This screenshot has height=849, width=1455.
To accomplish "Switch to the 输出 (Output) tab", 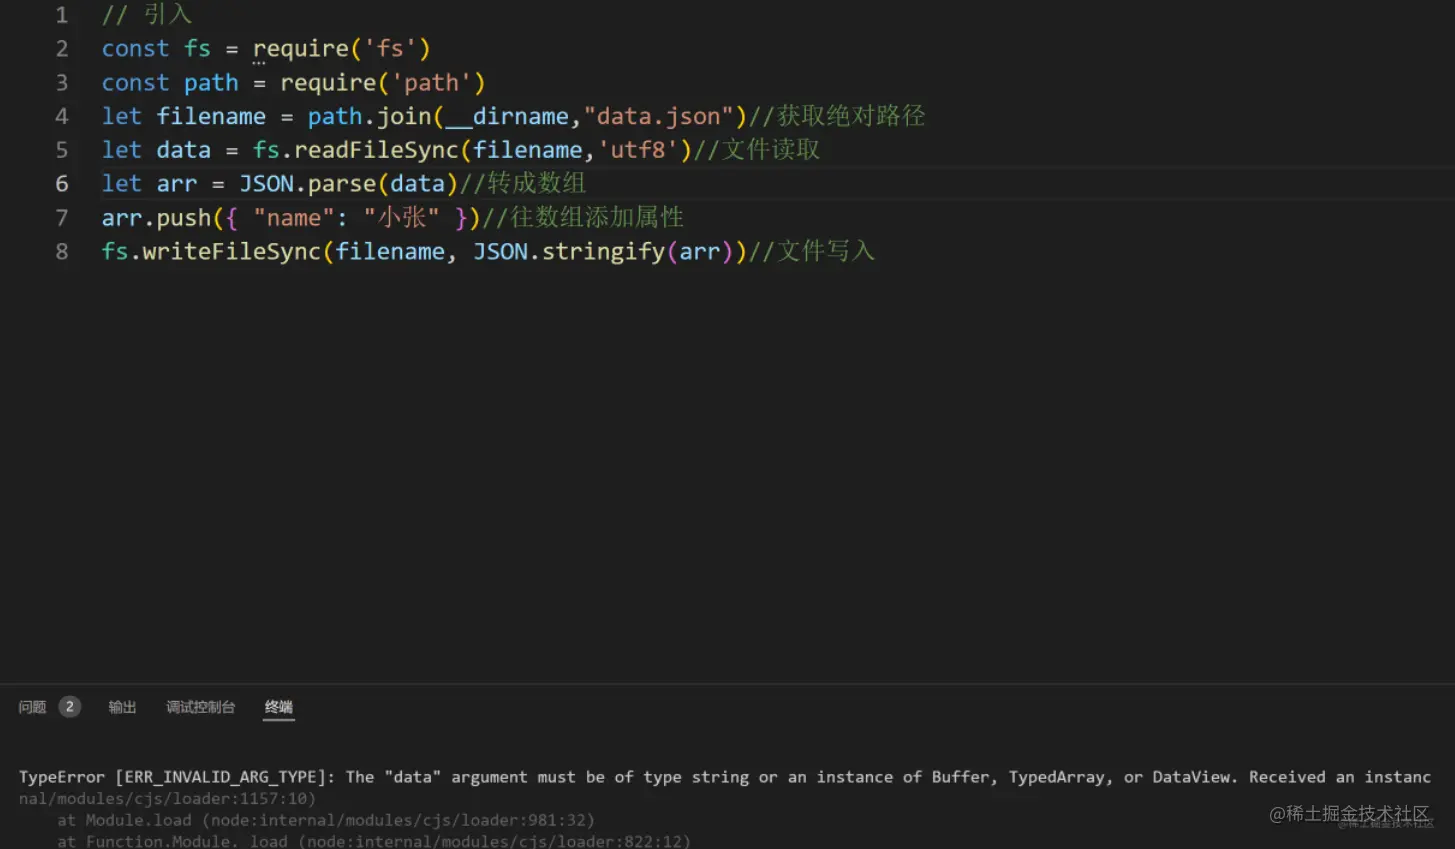I will tap(122, 707).
